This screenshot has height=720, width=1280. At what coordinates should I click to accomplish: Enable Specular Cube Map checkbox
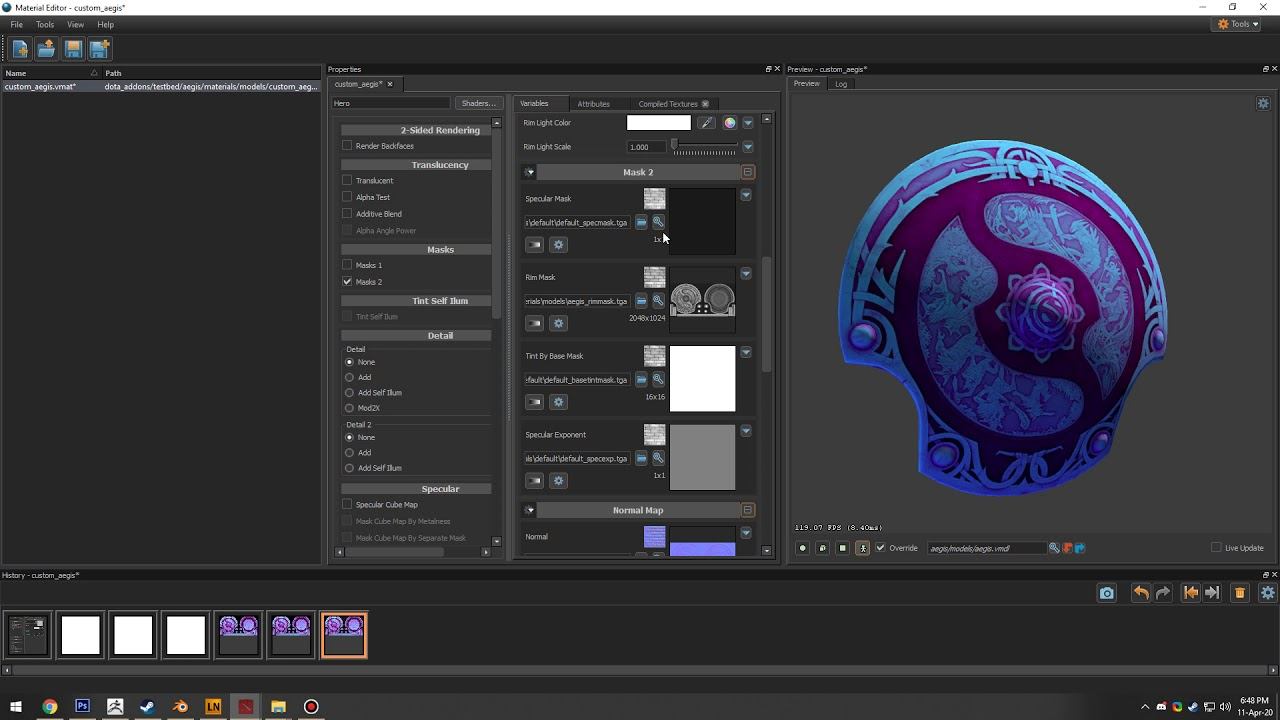pyautogui.click(x=347, y=505)
